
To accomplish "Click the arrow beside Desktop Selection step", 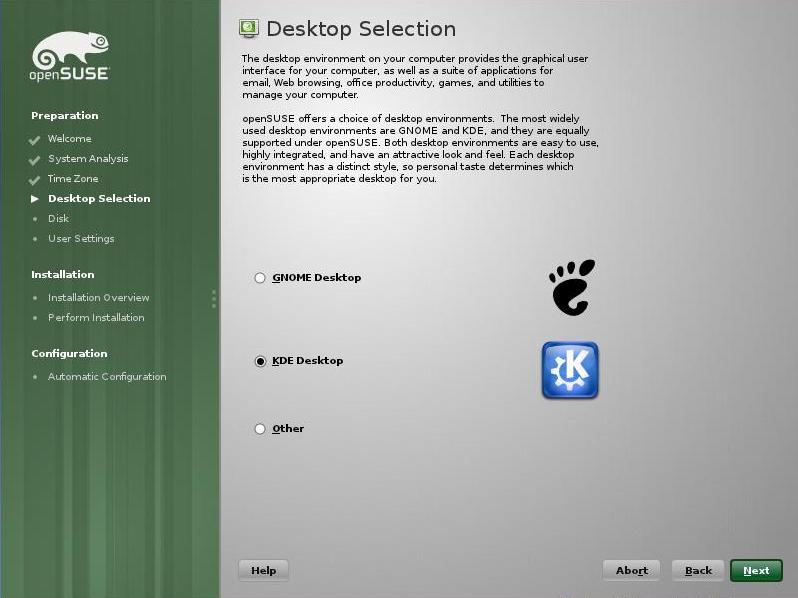I will point(35,198).
